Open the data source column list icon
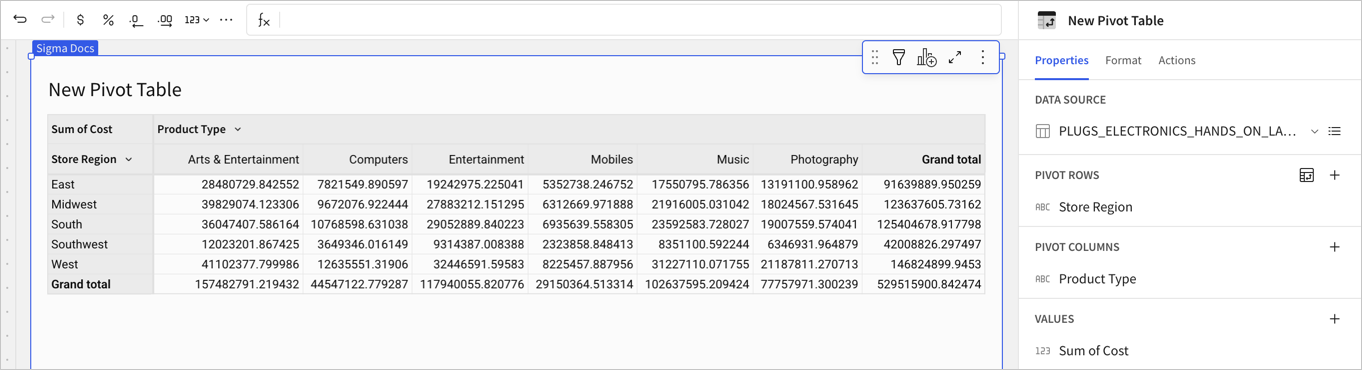The height and width of the screenshot is (370, 1362). pyautogui.click(x=1335, y=131)
